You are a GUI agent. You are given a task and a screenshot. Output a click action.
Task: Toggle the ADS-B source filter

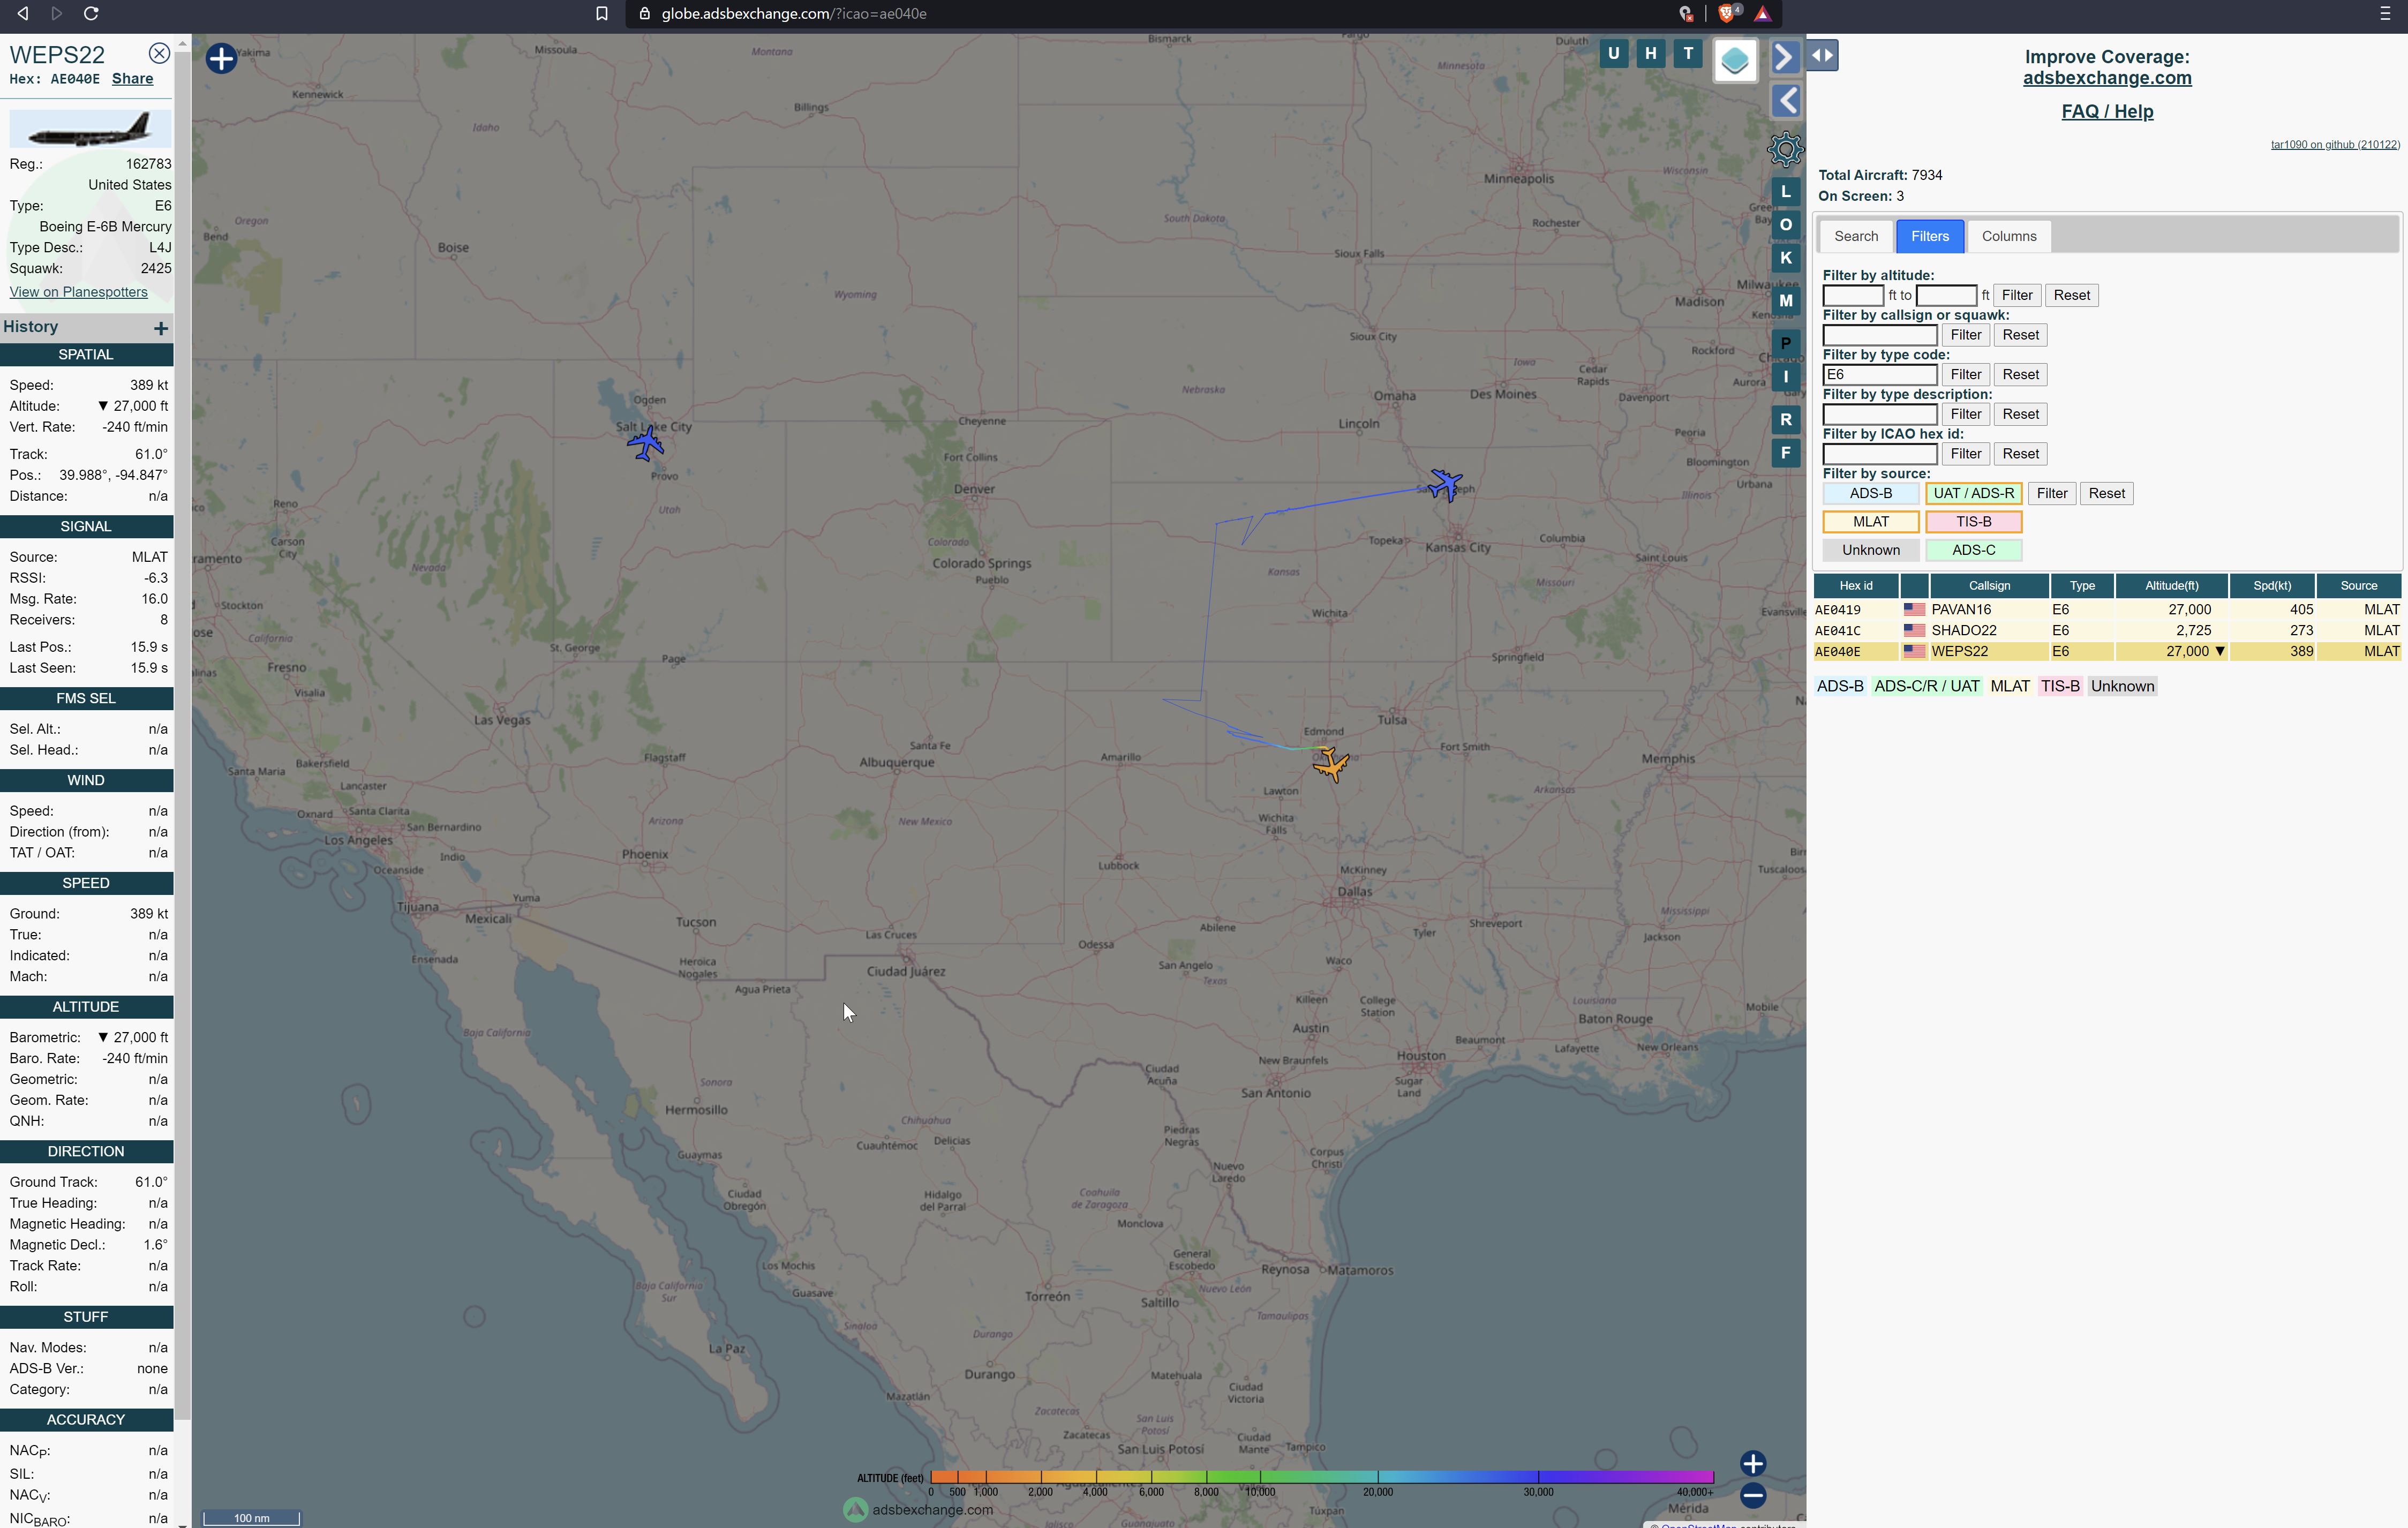(1870, 494)
